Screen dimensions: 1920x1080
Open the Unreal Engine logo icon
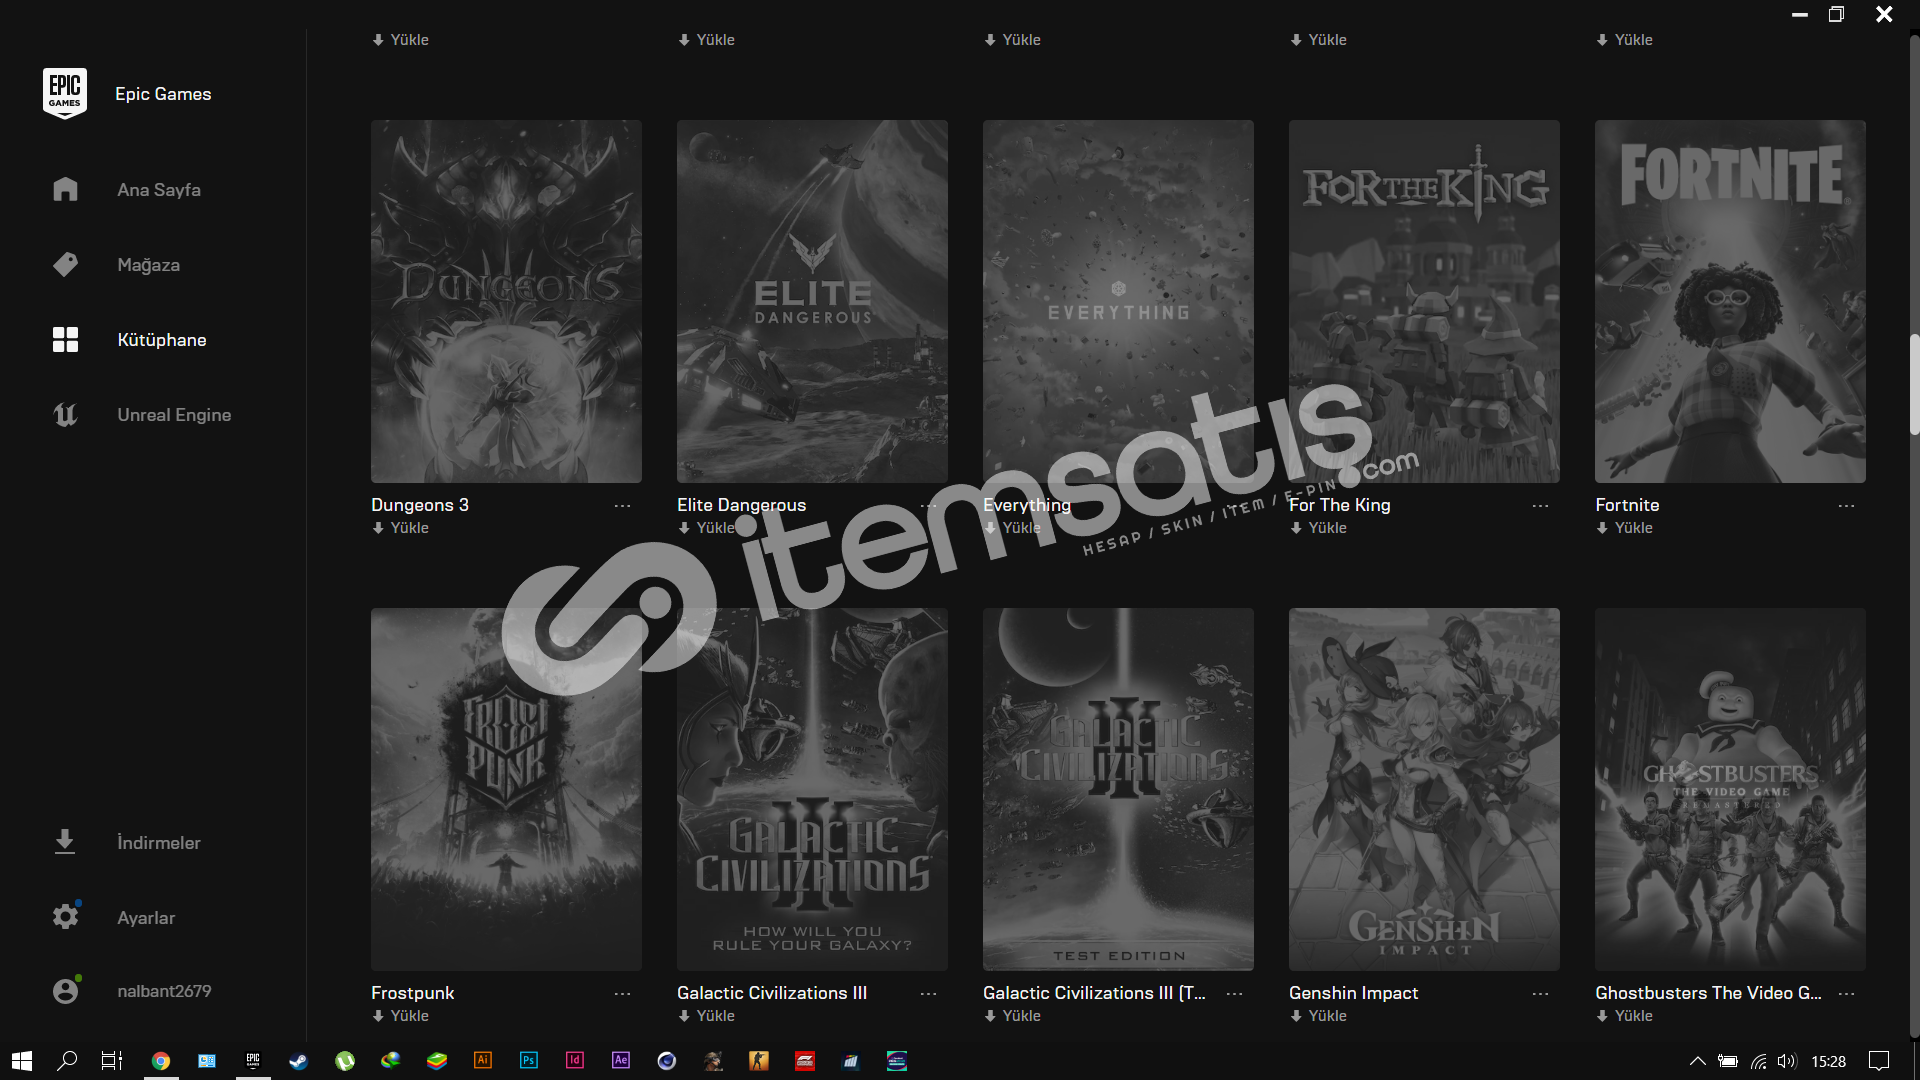[65, 414]
